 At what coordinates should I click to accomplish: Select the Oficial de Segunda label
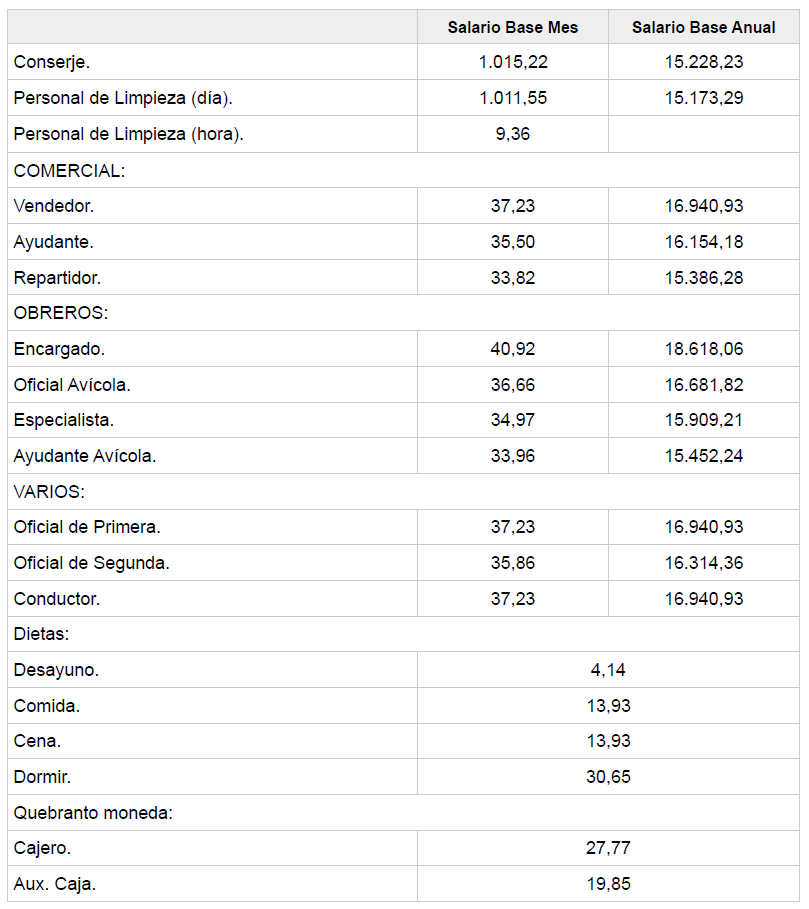[x=92, y=563]
